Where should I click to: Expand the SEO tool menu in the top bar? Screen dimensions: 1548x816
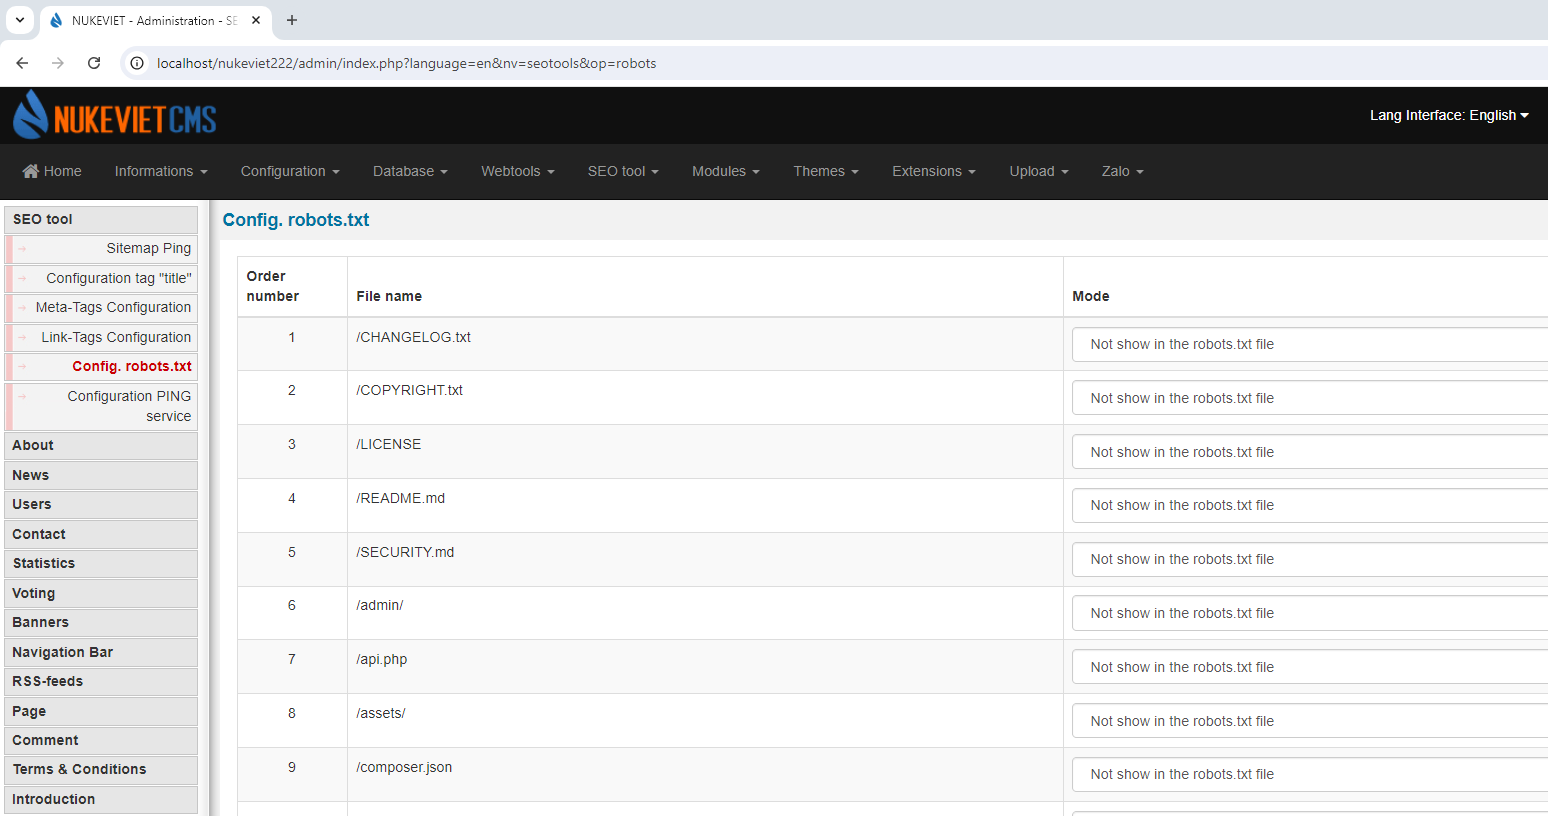coord(623,171)
